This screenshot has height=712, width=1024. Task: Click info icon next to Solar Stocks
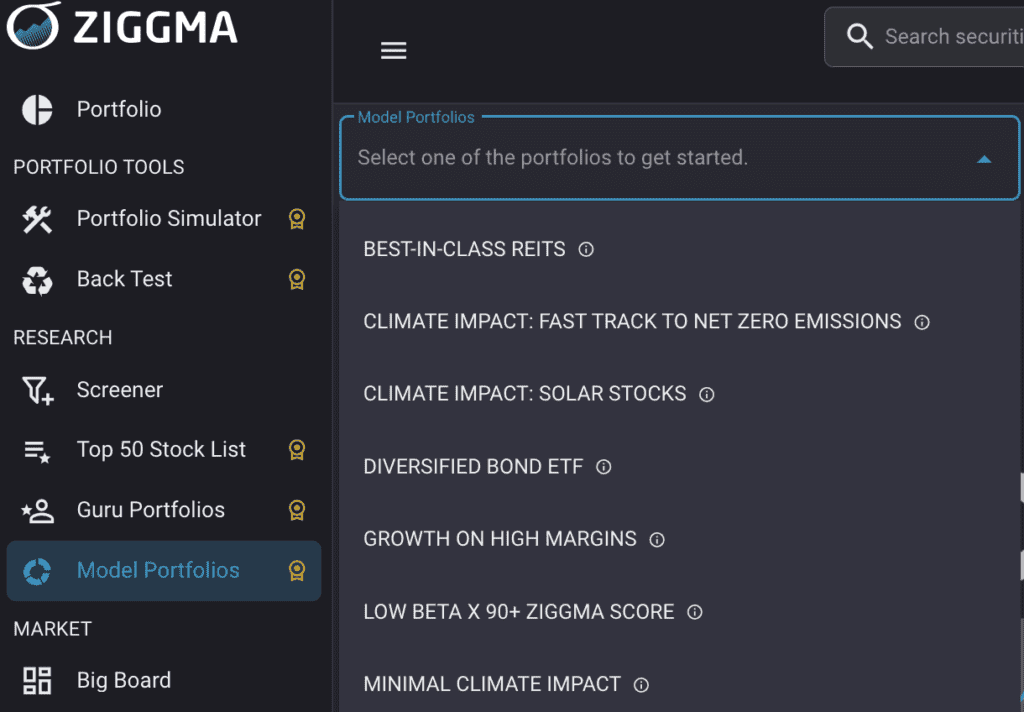coord(707,395)
